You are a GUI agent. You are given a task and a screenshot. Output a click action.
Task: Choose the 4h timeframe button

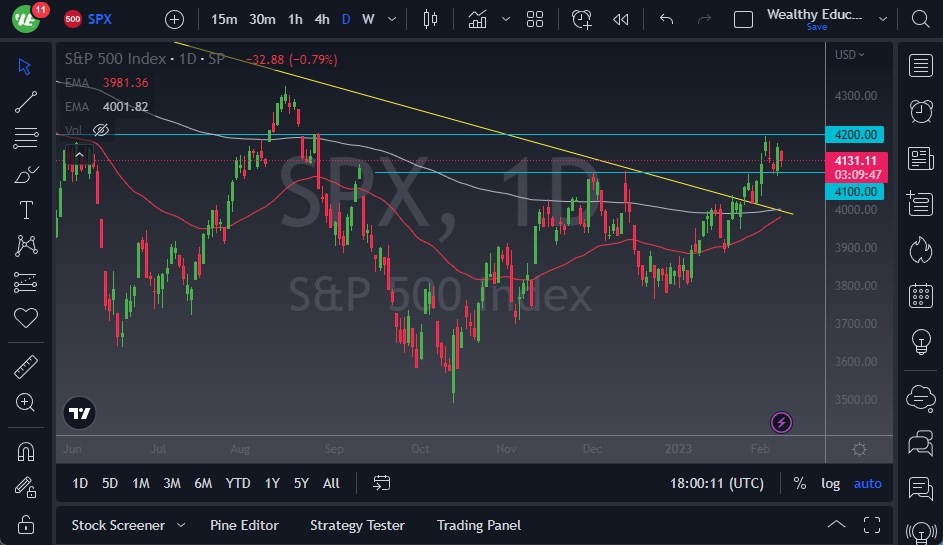click(x=321, y=19)
